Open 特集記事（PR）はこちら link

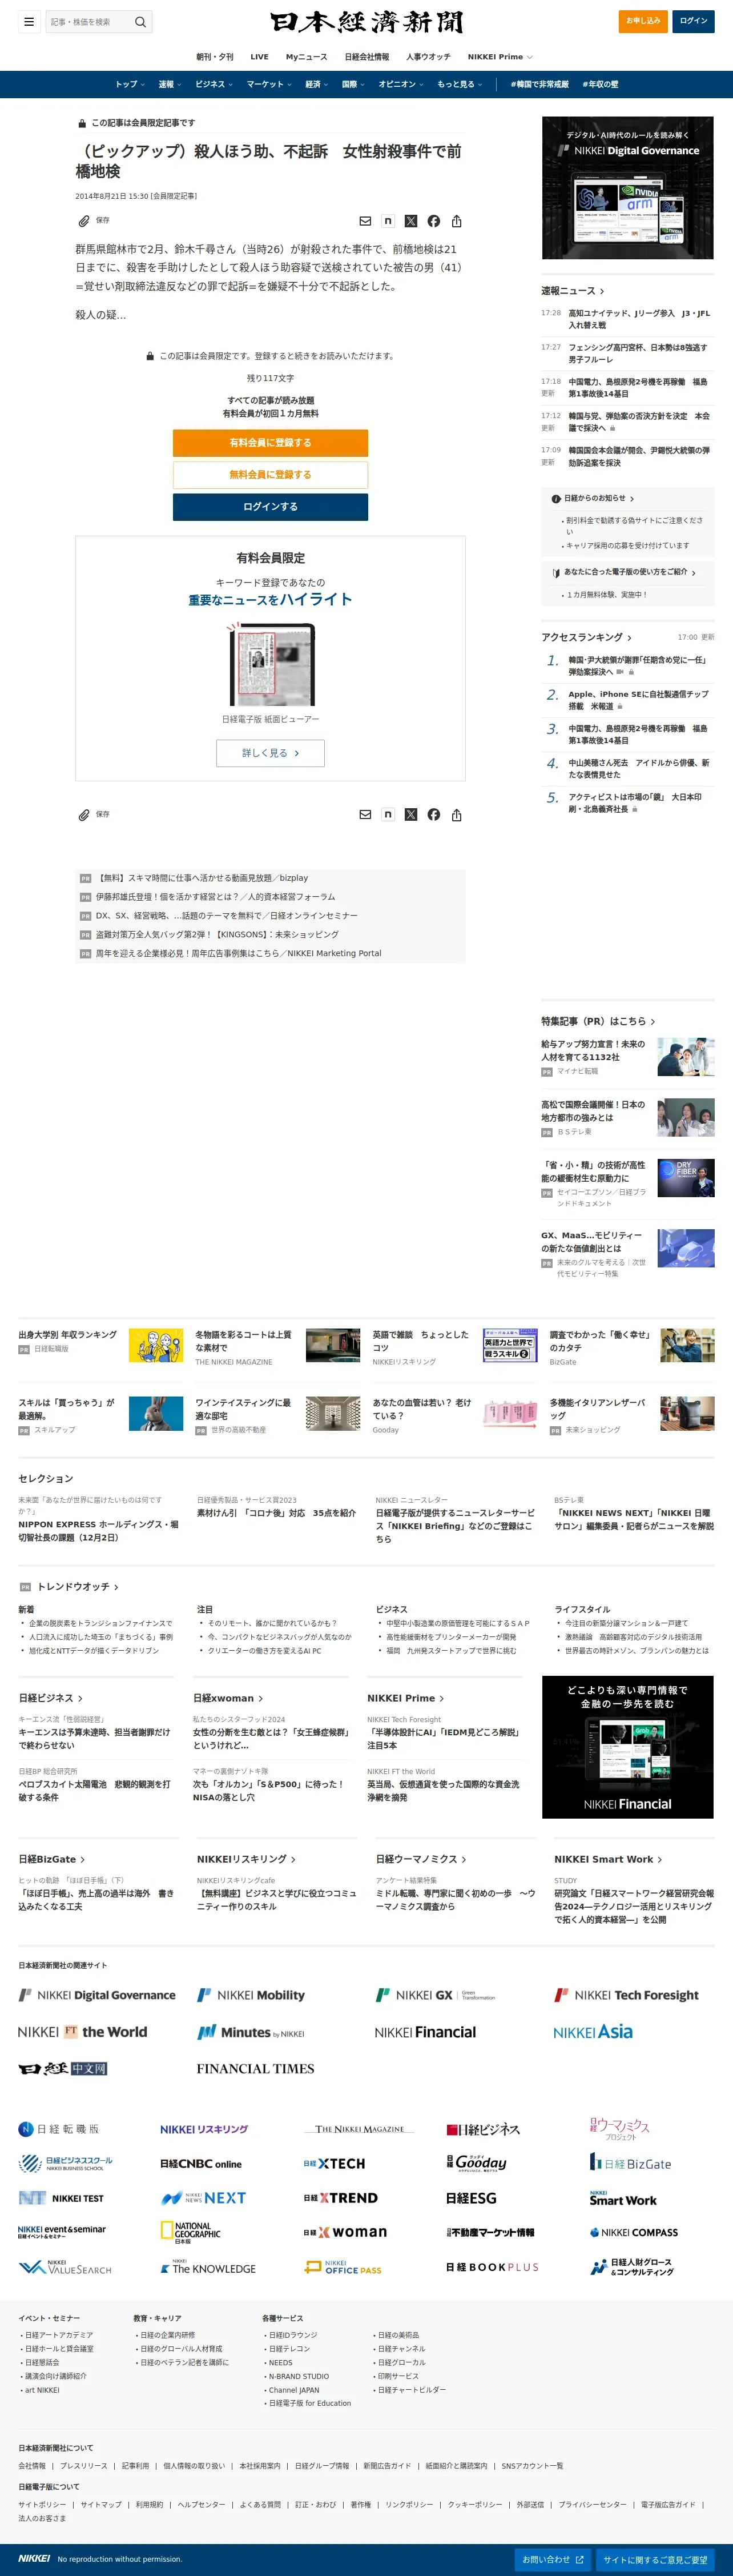(598, 1021)
